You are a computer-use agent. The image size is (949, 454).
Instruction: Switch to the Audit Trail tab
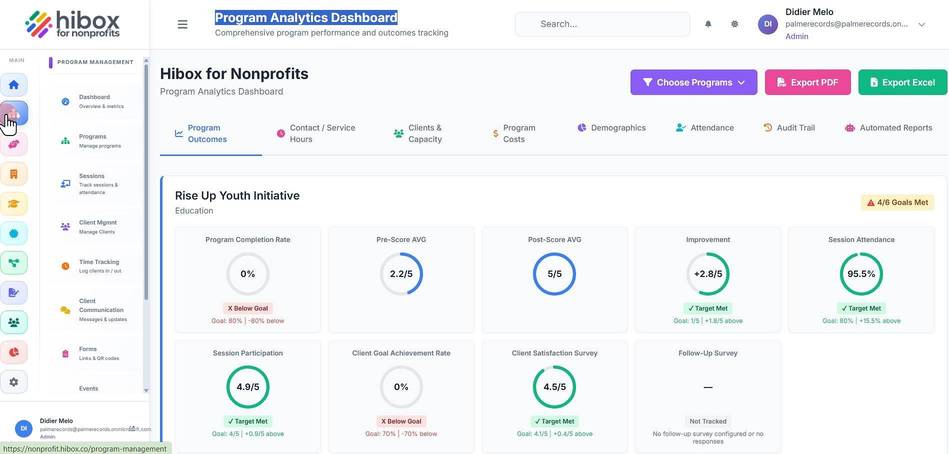(x=789, y=128)
